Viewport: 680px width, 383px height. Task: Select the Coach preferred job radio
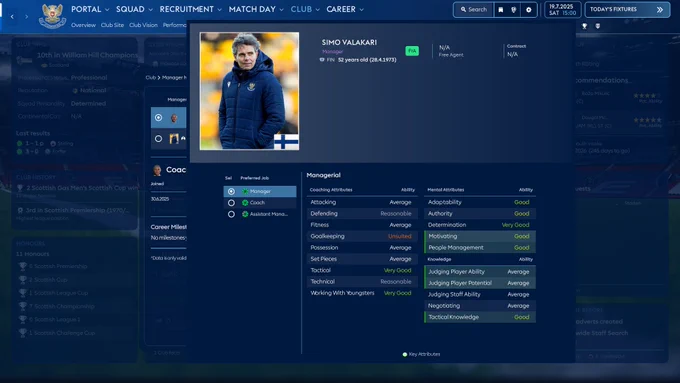(231, 203)
